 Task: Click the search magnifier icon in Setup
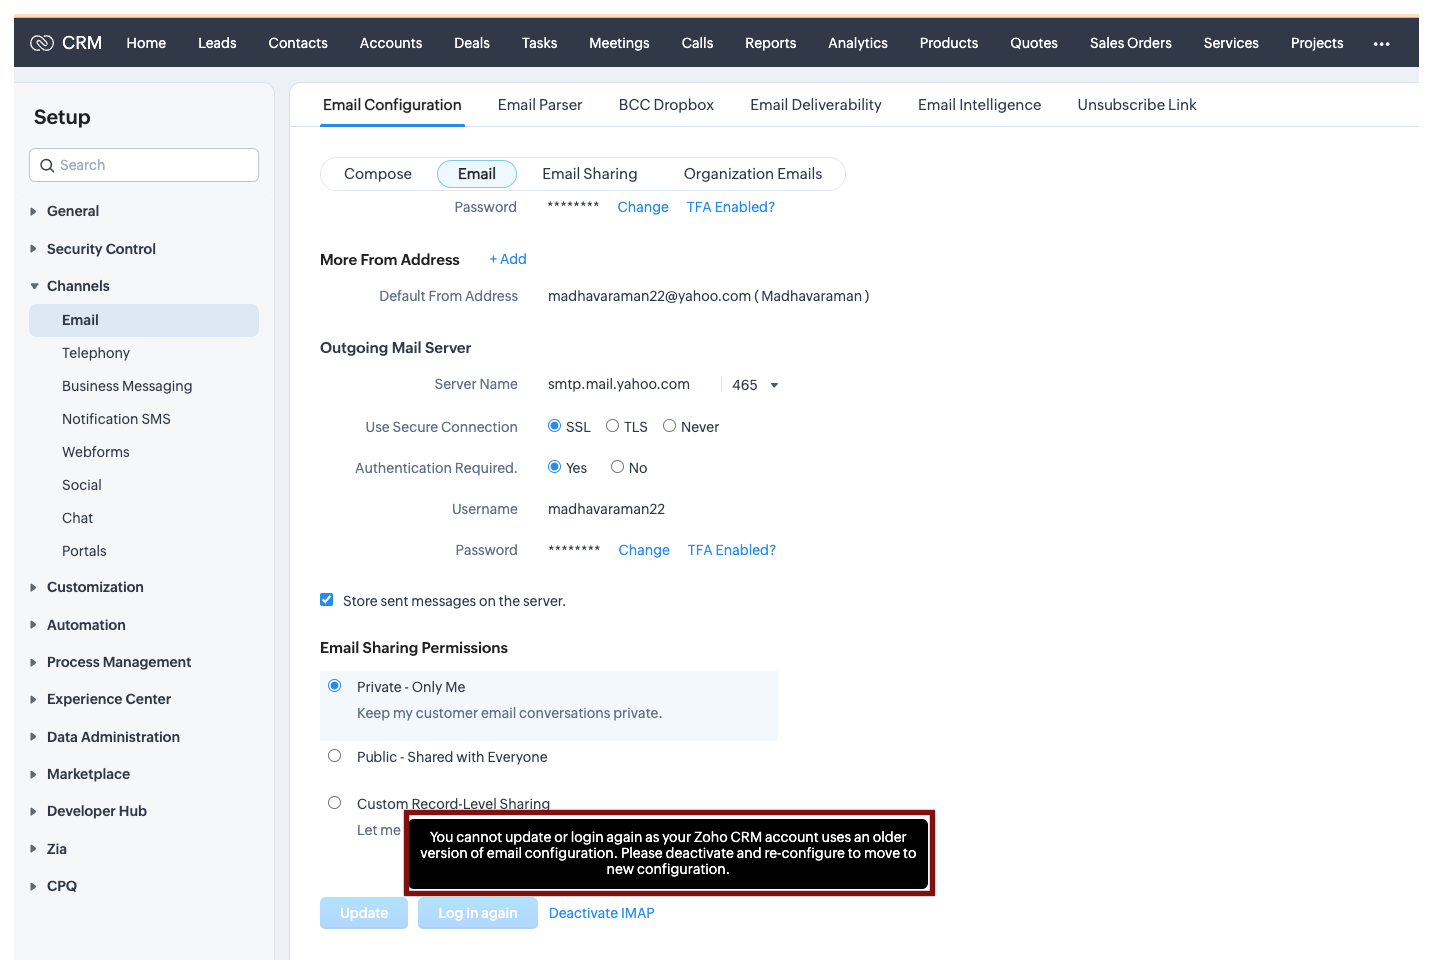[47, 166]
